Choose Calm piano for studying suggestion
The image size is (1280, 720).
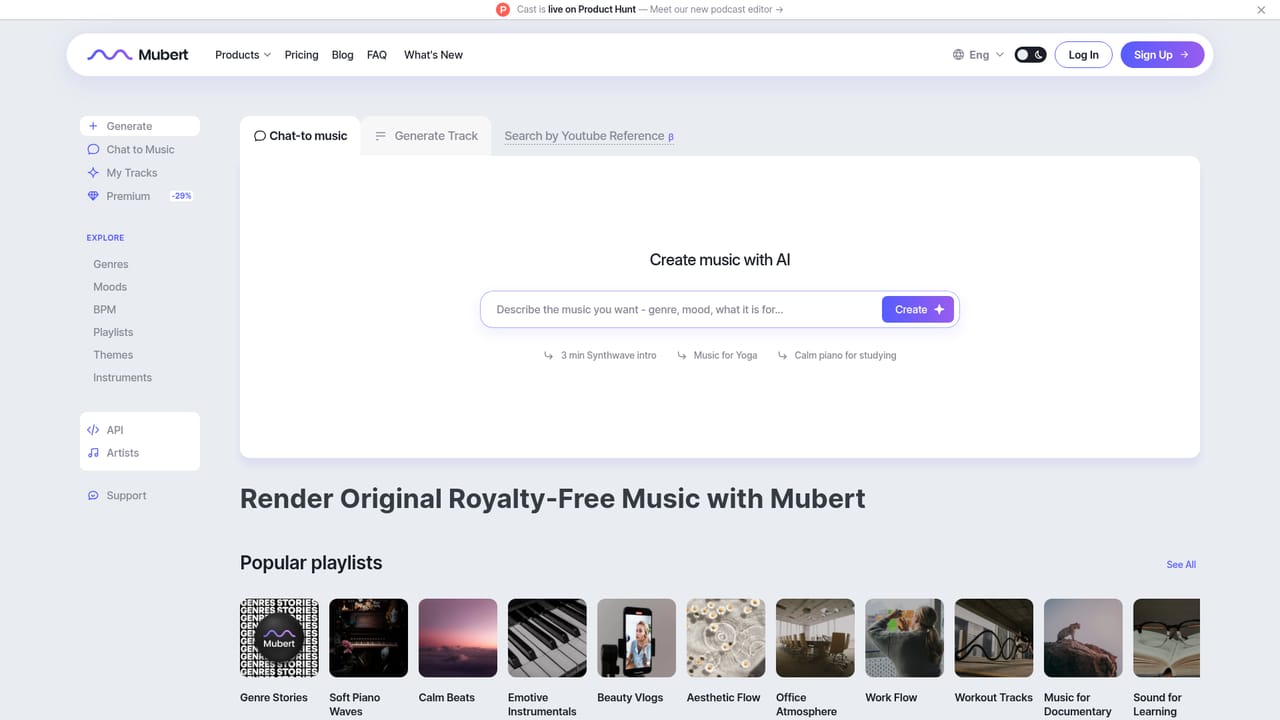(x=837, y=355)
